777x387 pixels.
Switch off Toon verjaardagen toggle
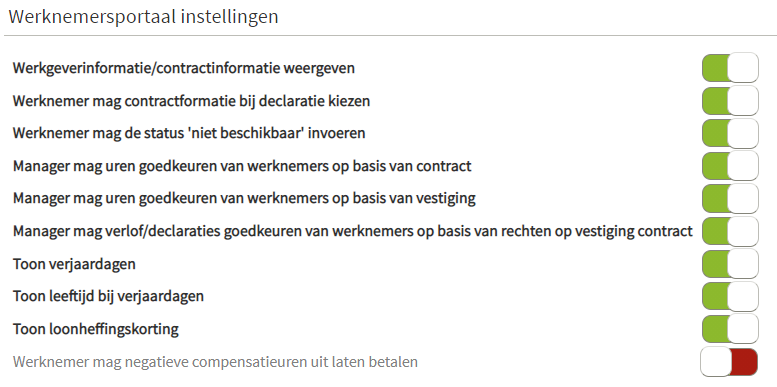[730, 264]
